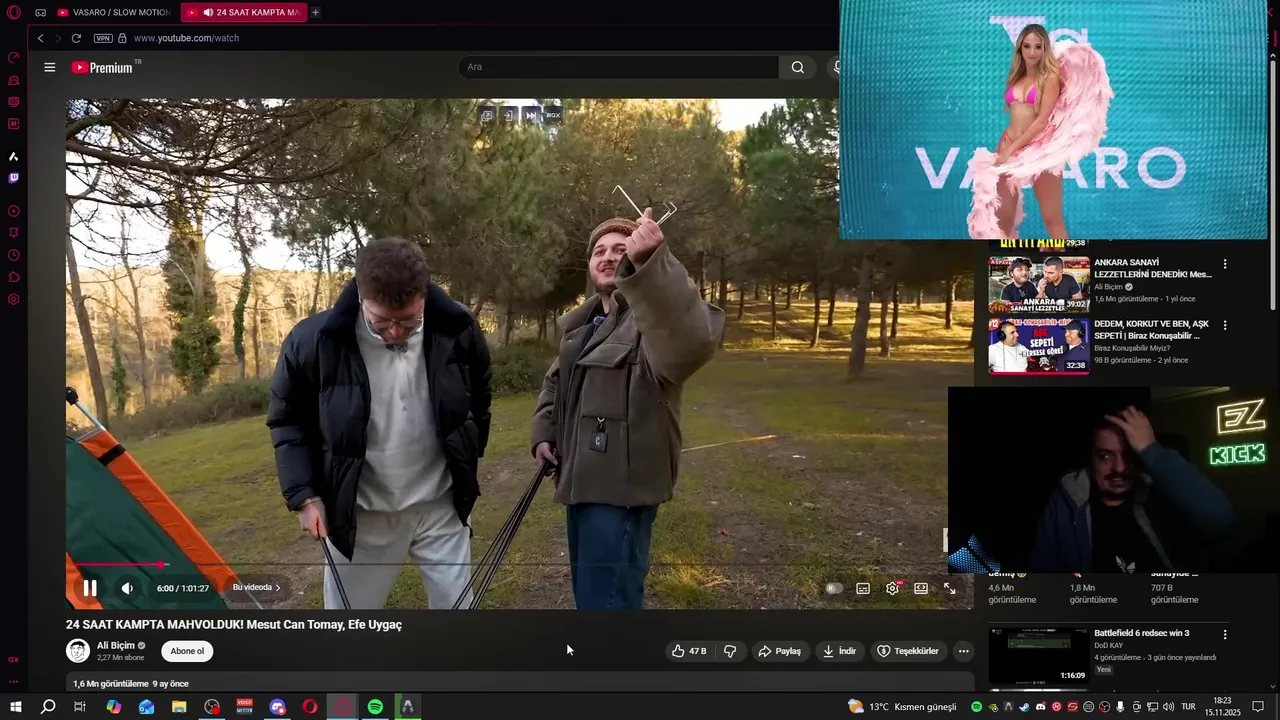This screenshot has width=1280, height=720.
Task: Click the search magnifier button
Action: (x=797, y=67)
